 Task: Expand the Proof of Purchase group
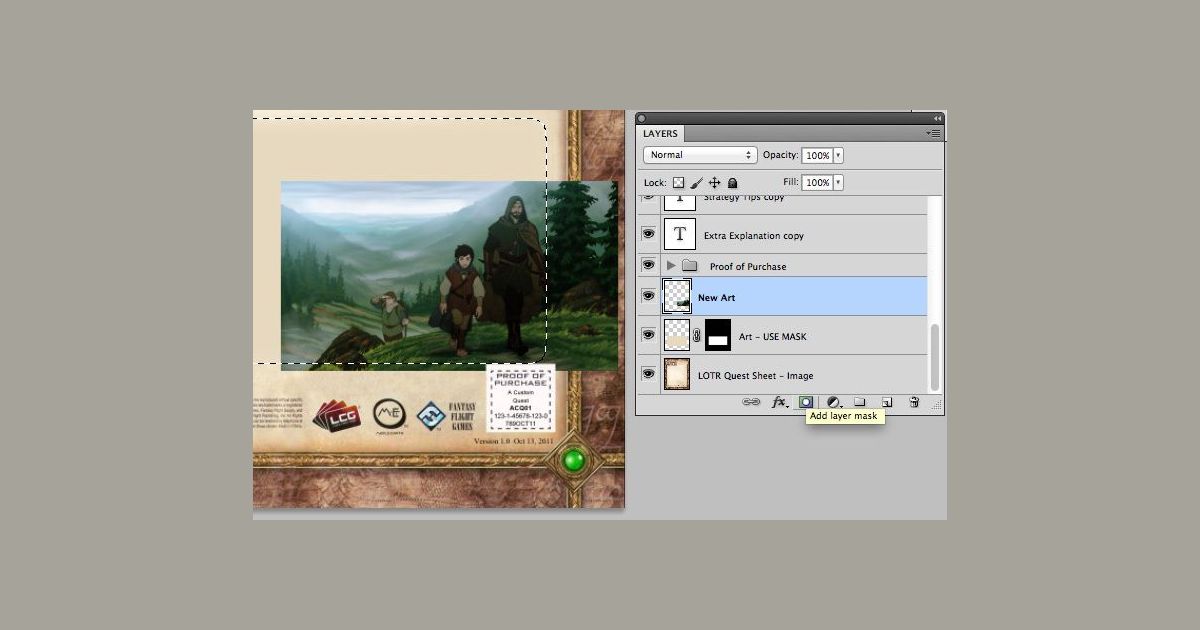[x=671, y=266]
